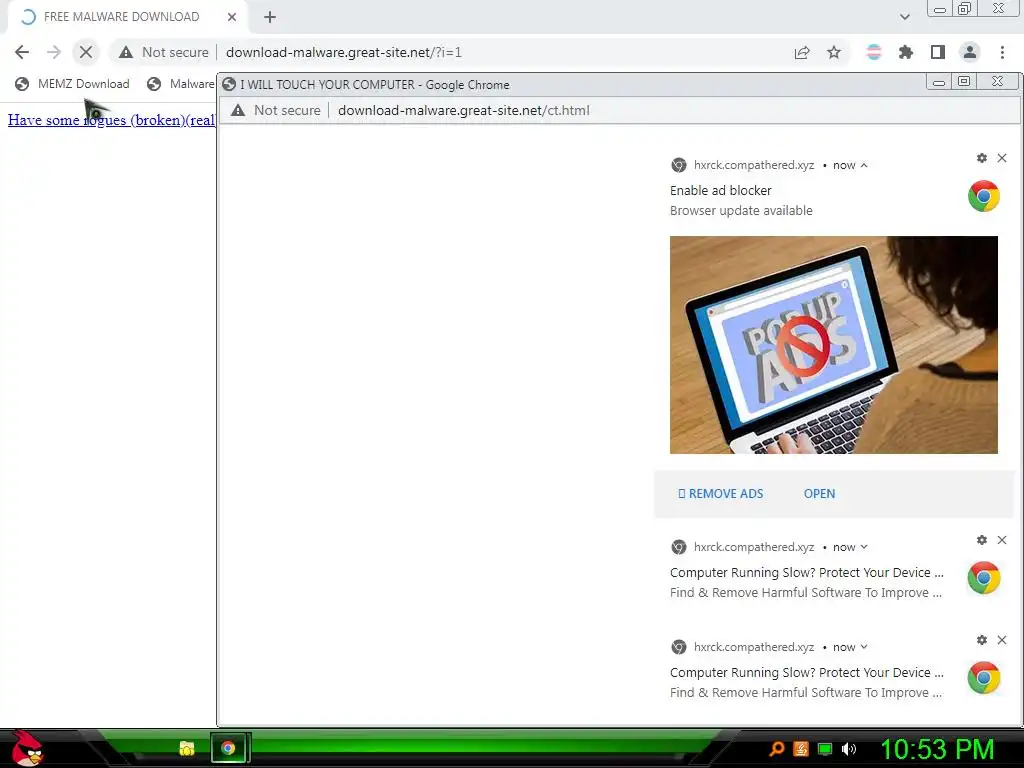Bookmark this page with the star icon
Screen dimensions: 1024x768
point(834,52)
